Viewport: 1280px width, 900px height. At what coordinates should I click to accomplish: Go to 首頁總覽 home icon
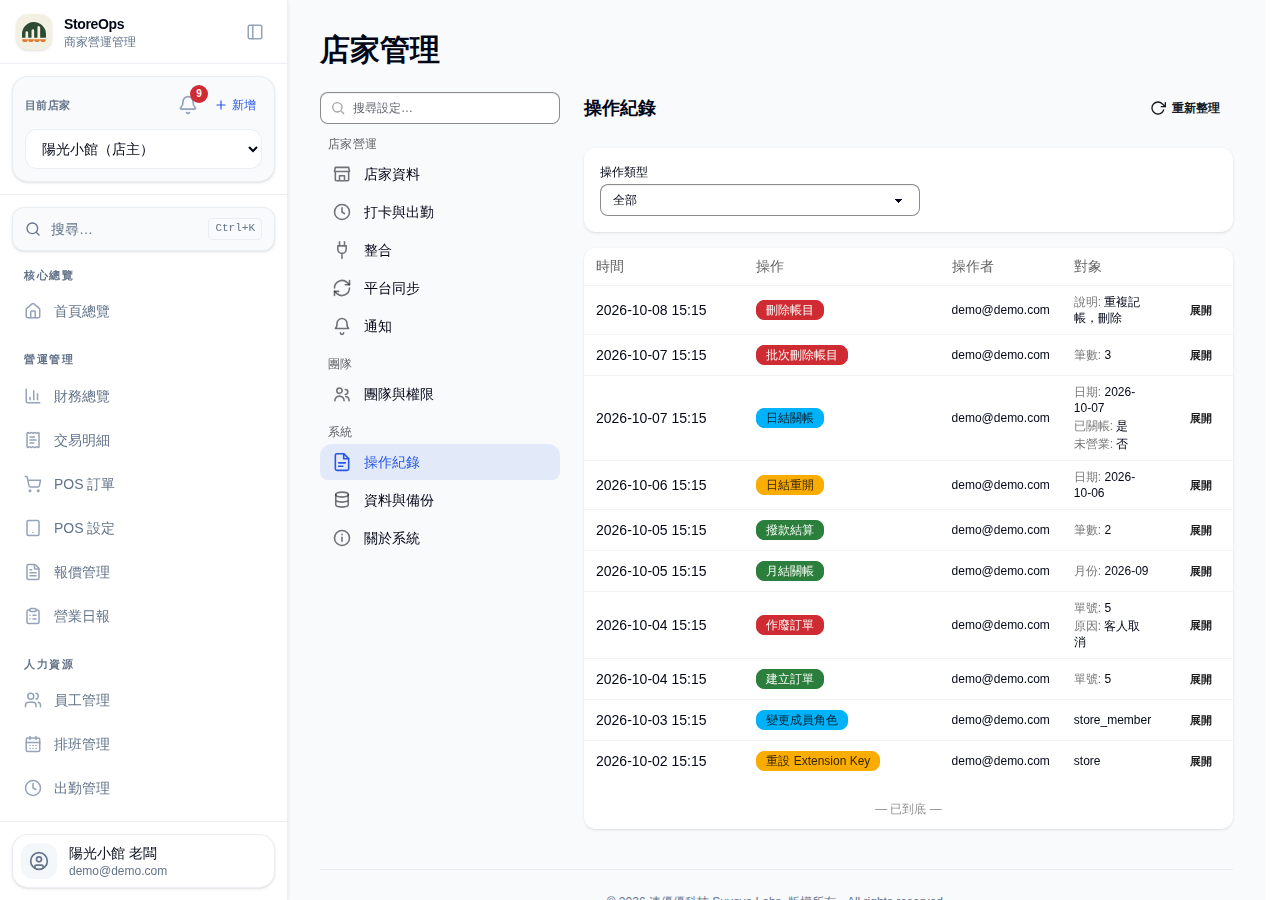(x=33, y=311)
